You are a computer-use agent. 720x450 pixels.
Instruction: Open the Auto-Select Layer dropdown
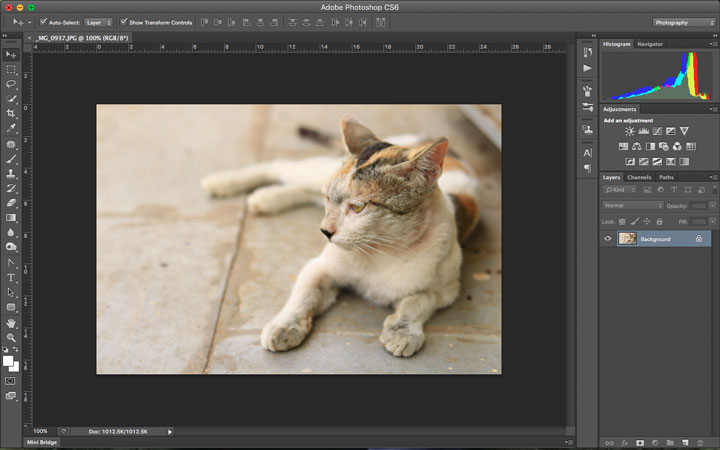[x=98, y=21]
